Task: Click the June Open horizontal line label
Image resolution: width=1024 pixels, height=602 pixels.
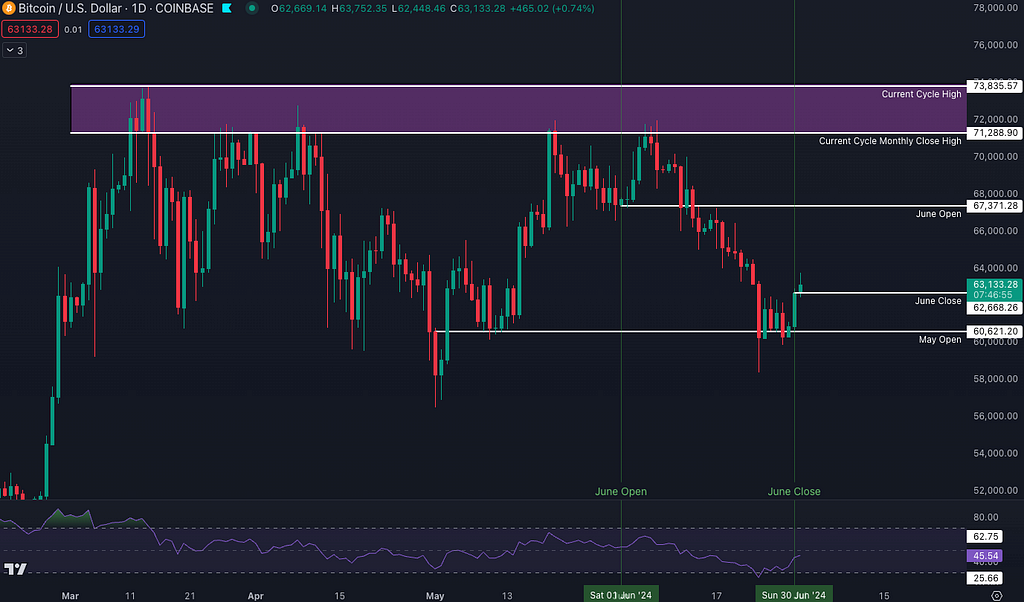Action: (938, 214)
